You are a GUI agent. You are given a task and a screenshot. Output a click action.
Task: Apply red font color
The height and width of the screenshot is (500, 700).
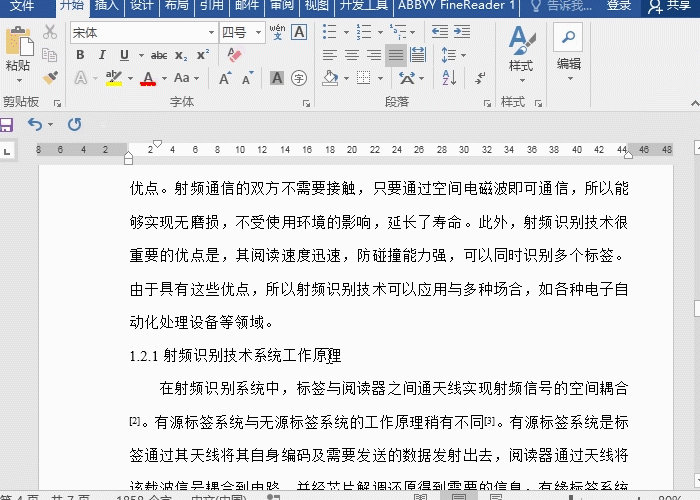pyautogui.click(x=148, y=79)
